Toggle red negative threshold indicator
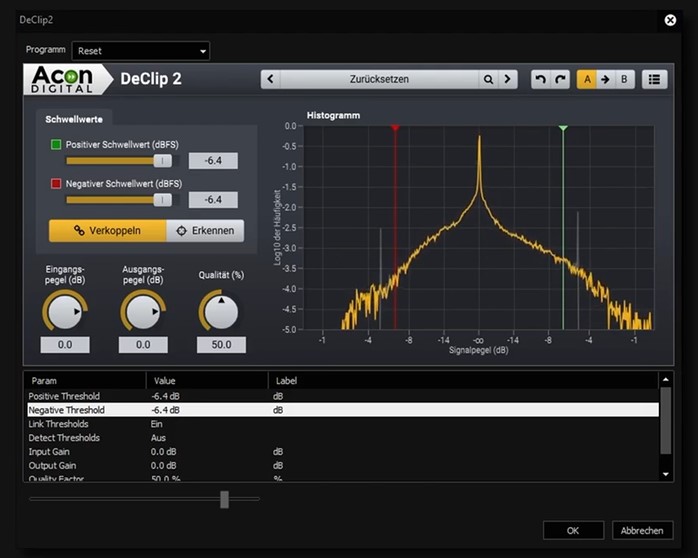This screenshot has height=558, width=698. point(56,183)
